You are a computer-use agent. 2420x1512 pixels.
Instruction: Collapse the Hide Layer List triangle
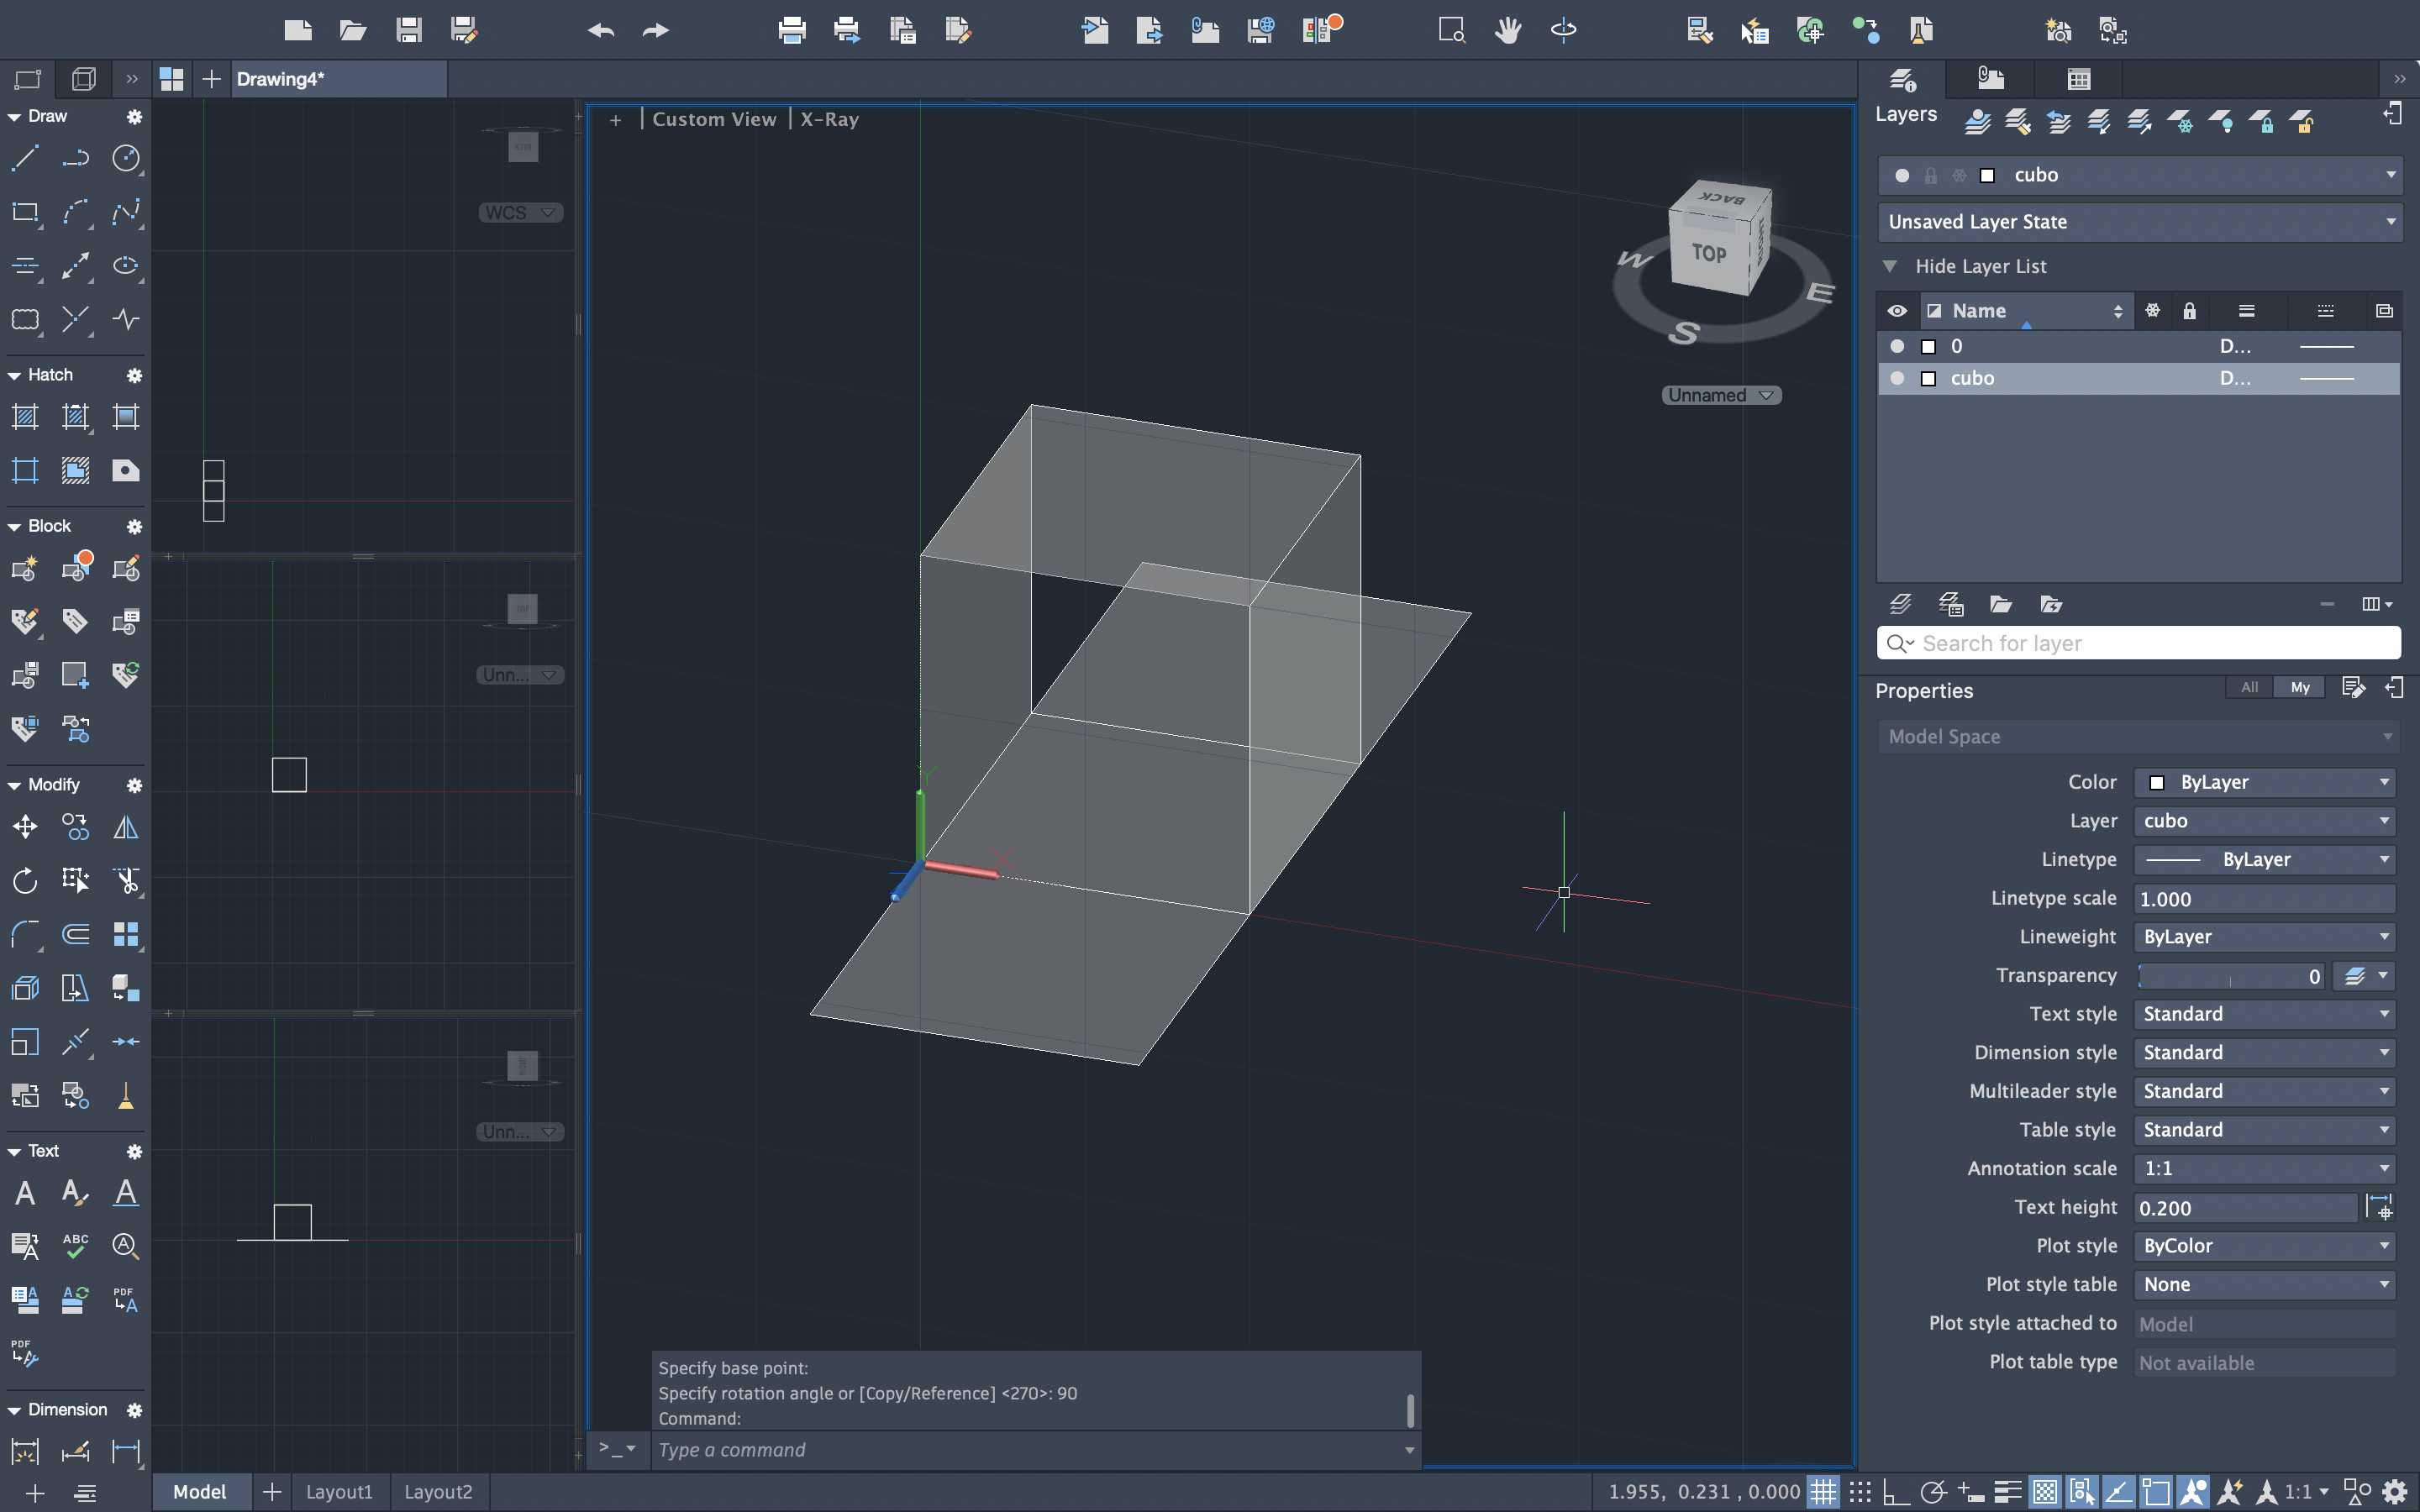1890,266
